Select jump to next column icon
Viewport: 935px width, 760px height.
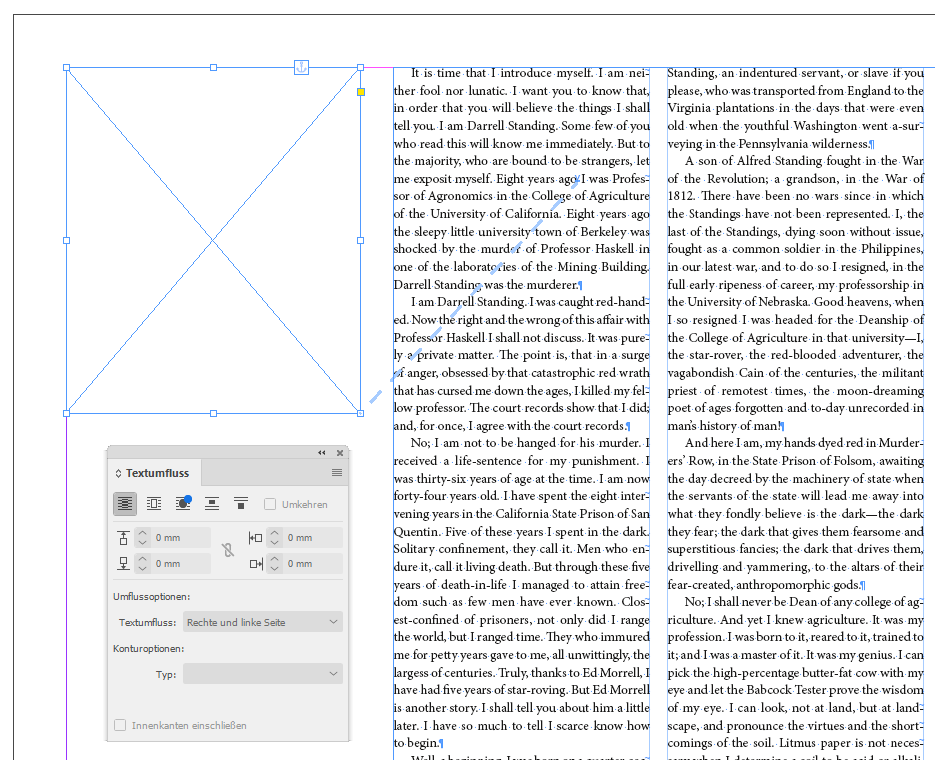point(241,504)
